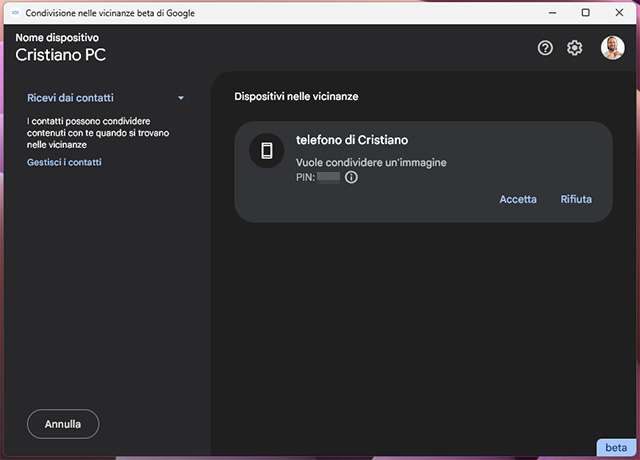640x460 pixels.
Task: Click the app icon in title bar
Action: click(15, 12)
